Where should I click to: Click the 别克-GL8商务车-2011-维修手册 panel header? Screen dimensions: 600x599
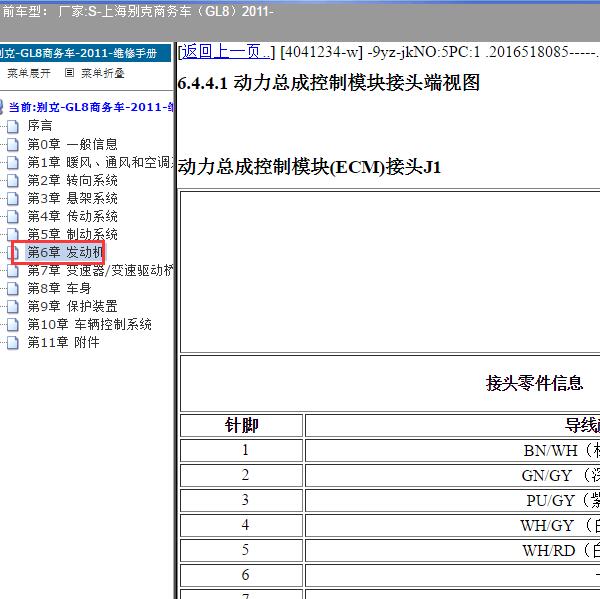pos(85,53)
